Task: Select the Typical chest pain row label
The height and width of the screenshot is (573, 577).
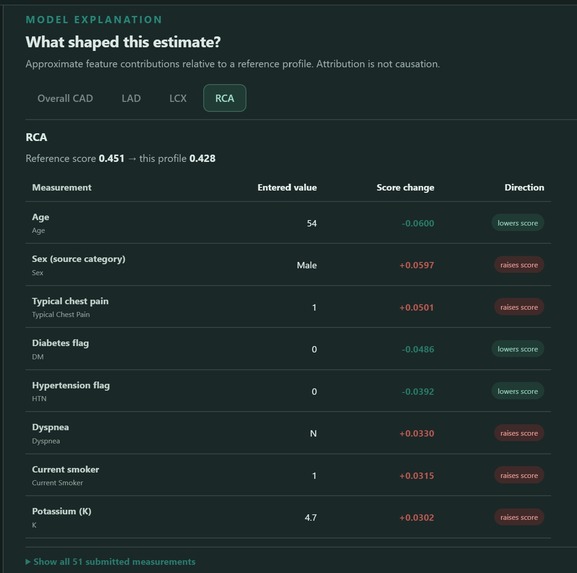Action: 70,301
